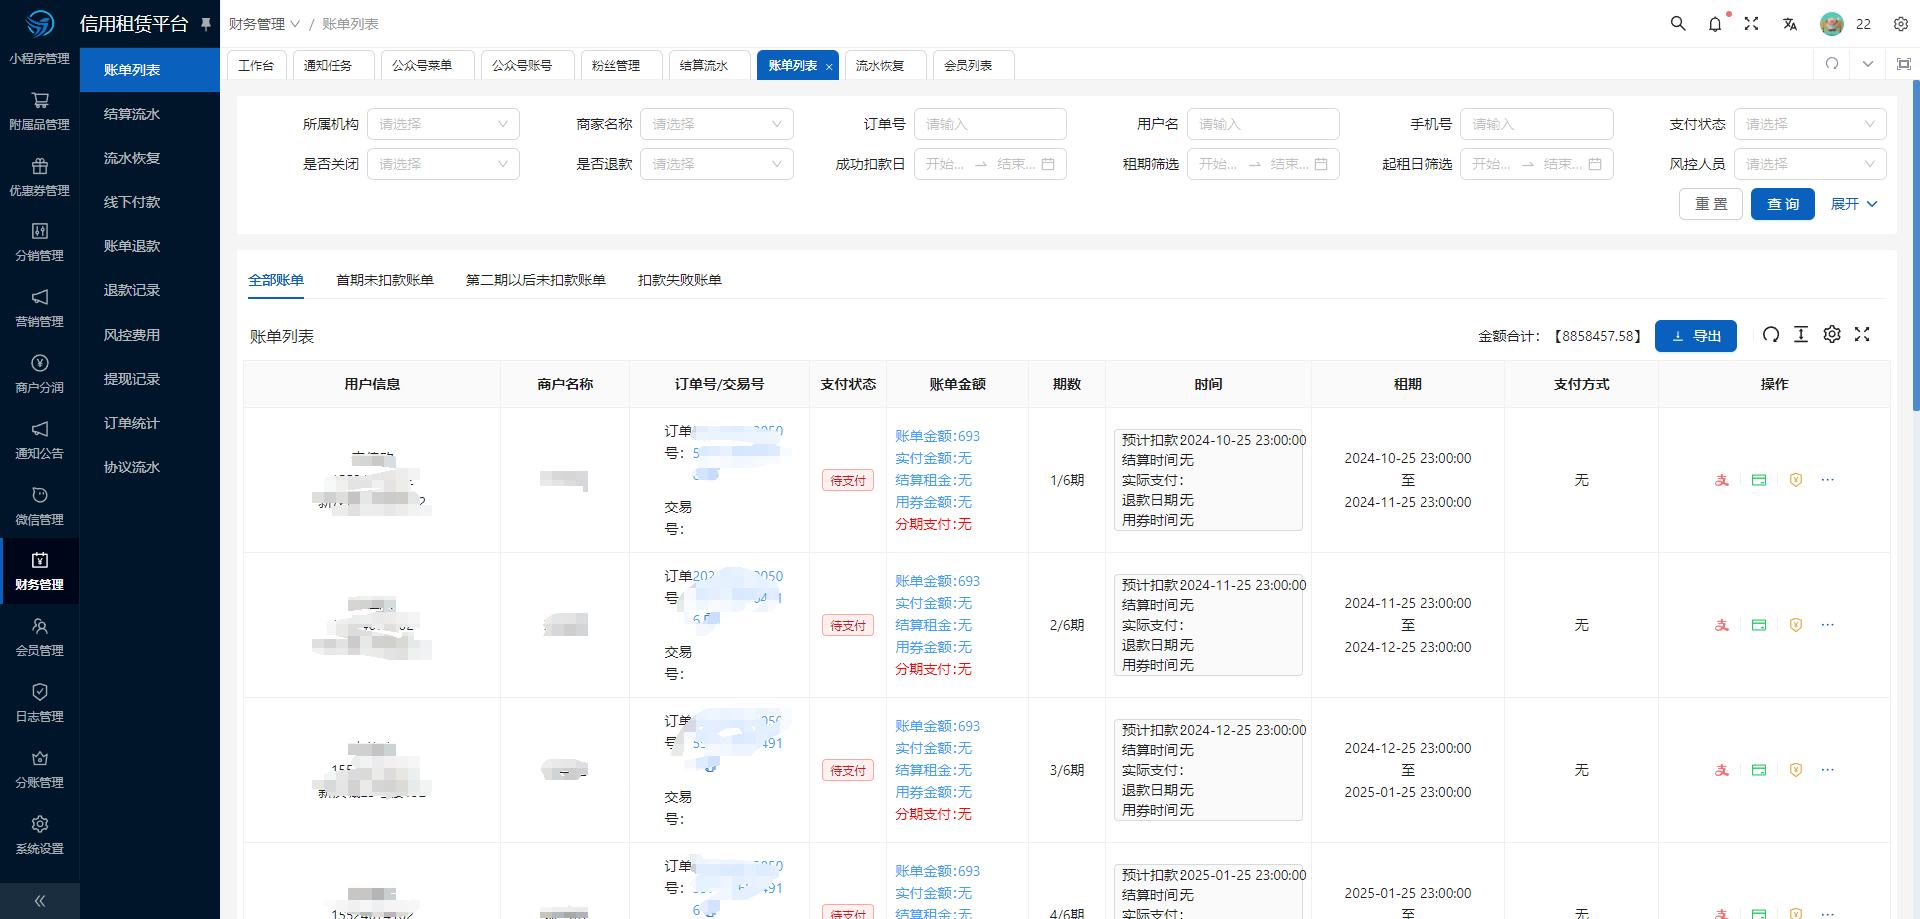Open the 成功扣款日 date range picker
1920x919 pixels.
pos(990,164)
